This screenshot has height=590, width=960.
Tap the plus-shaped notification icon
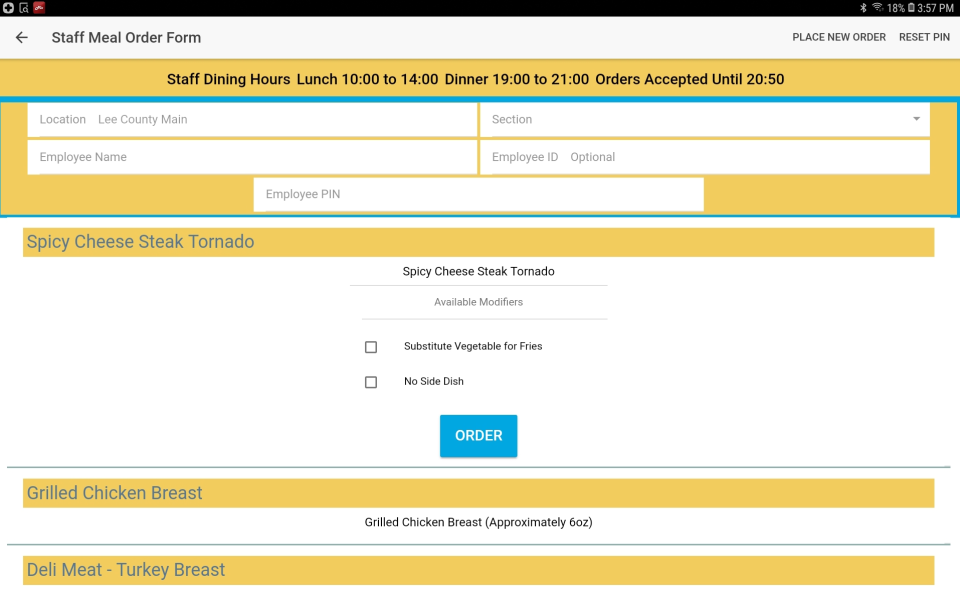pos(9,7)
